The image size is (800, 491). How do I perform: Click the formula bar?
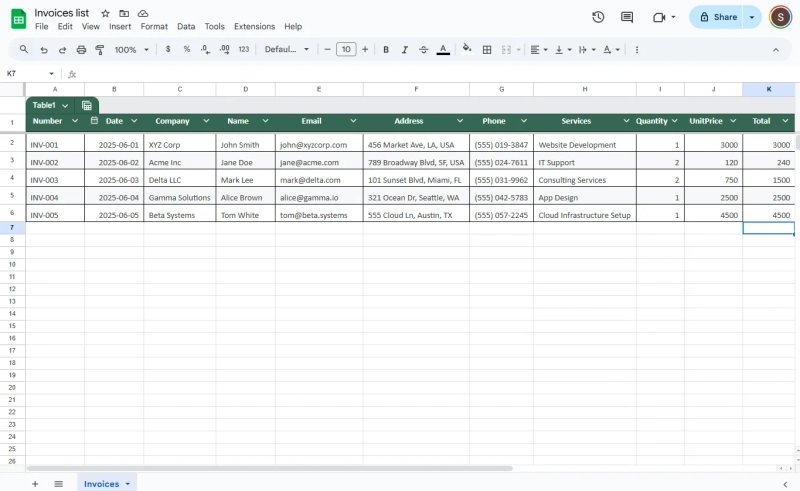tap(439, 74)
